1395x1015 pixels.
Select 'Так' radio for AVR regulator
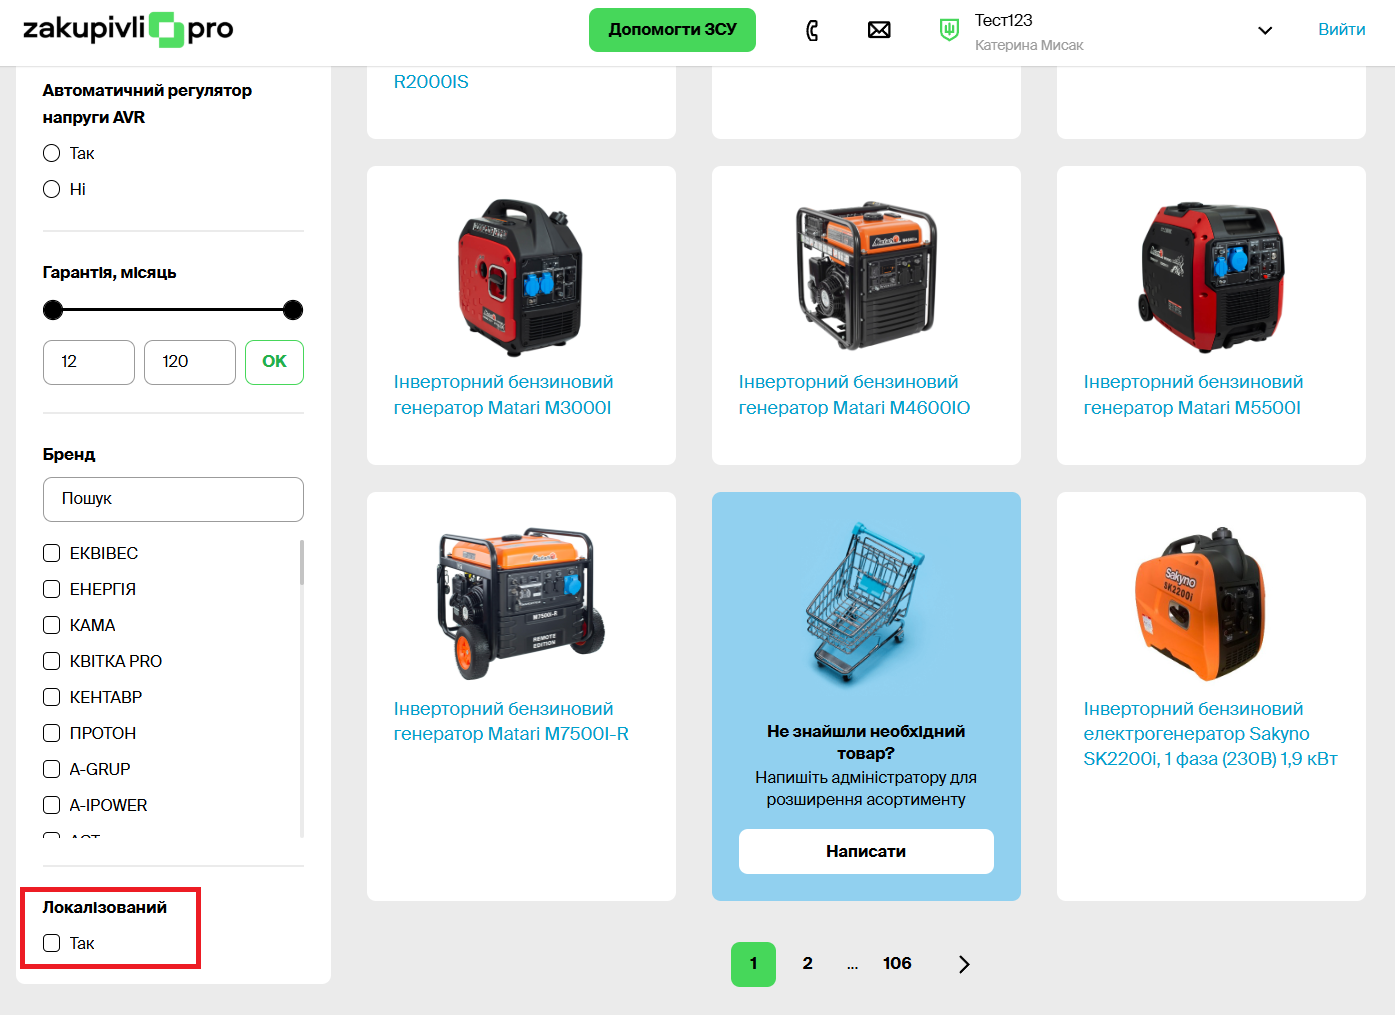[x=52, y=153]
